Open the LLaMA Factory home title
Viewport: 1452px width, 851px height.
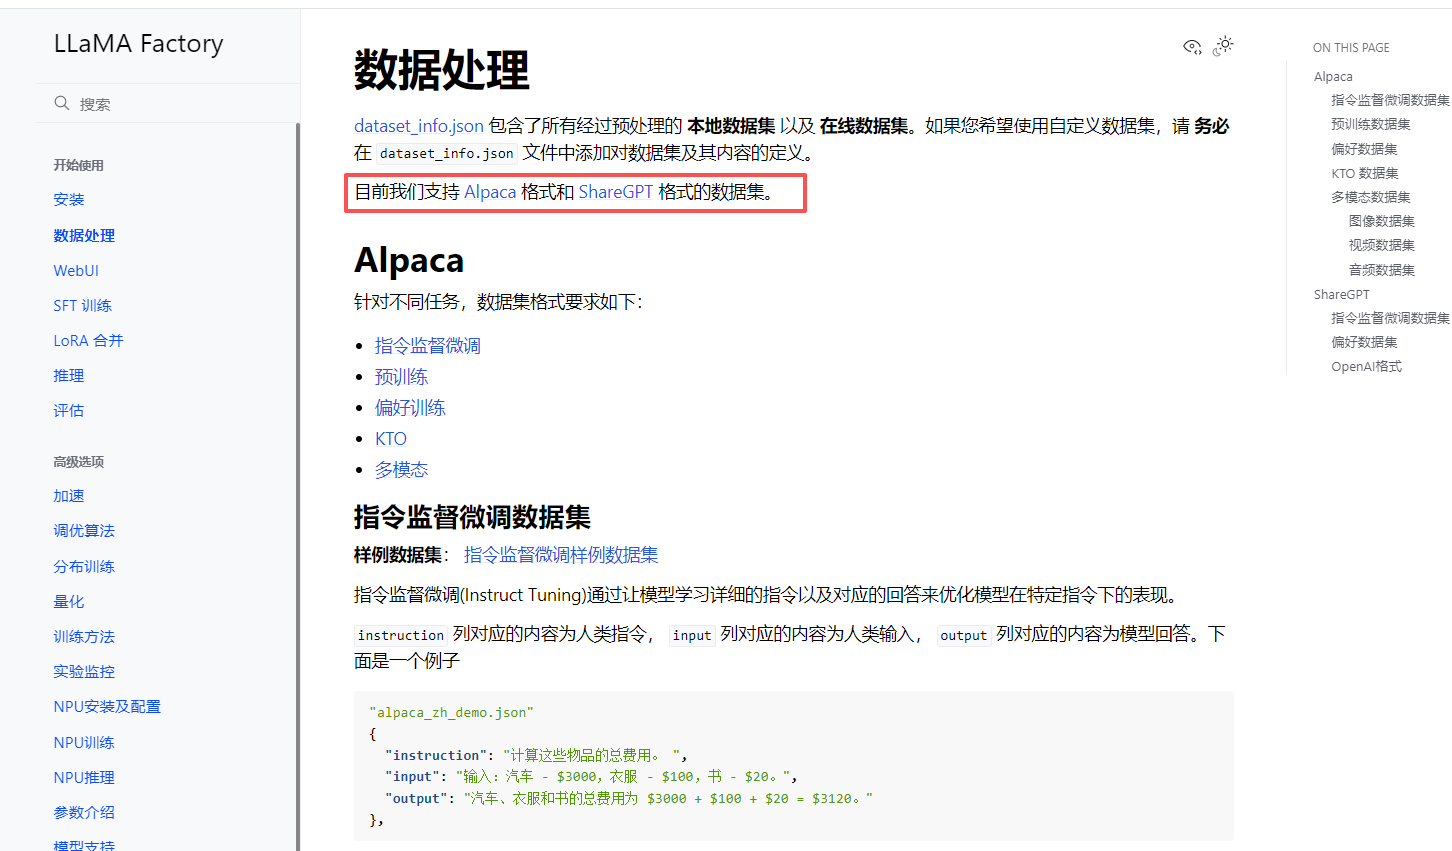(139, 44)
